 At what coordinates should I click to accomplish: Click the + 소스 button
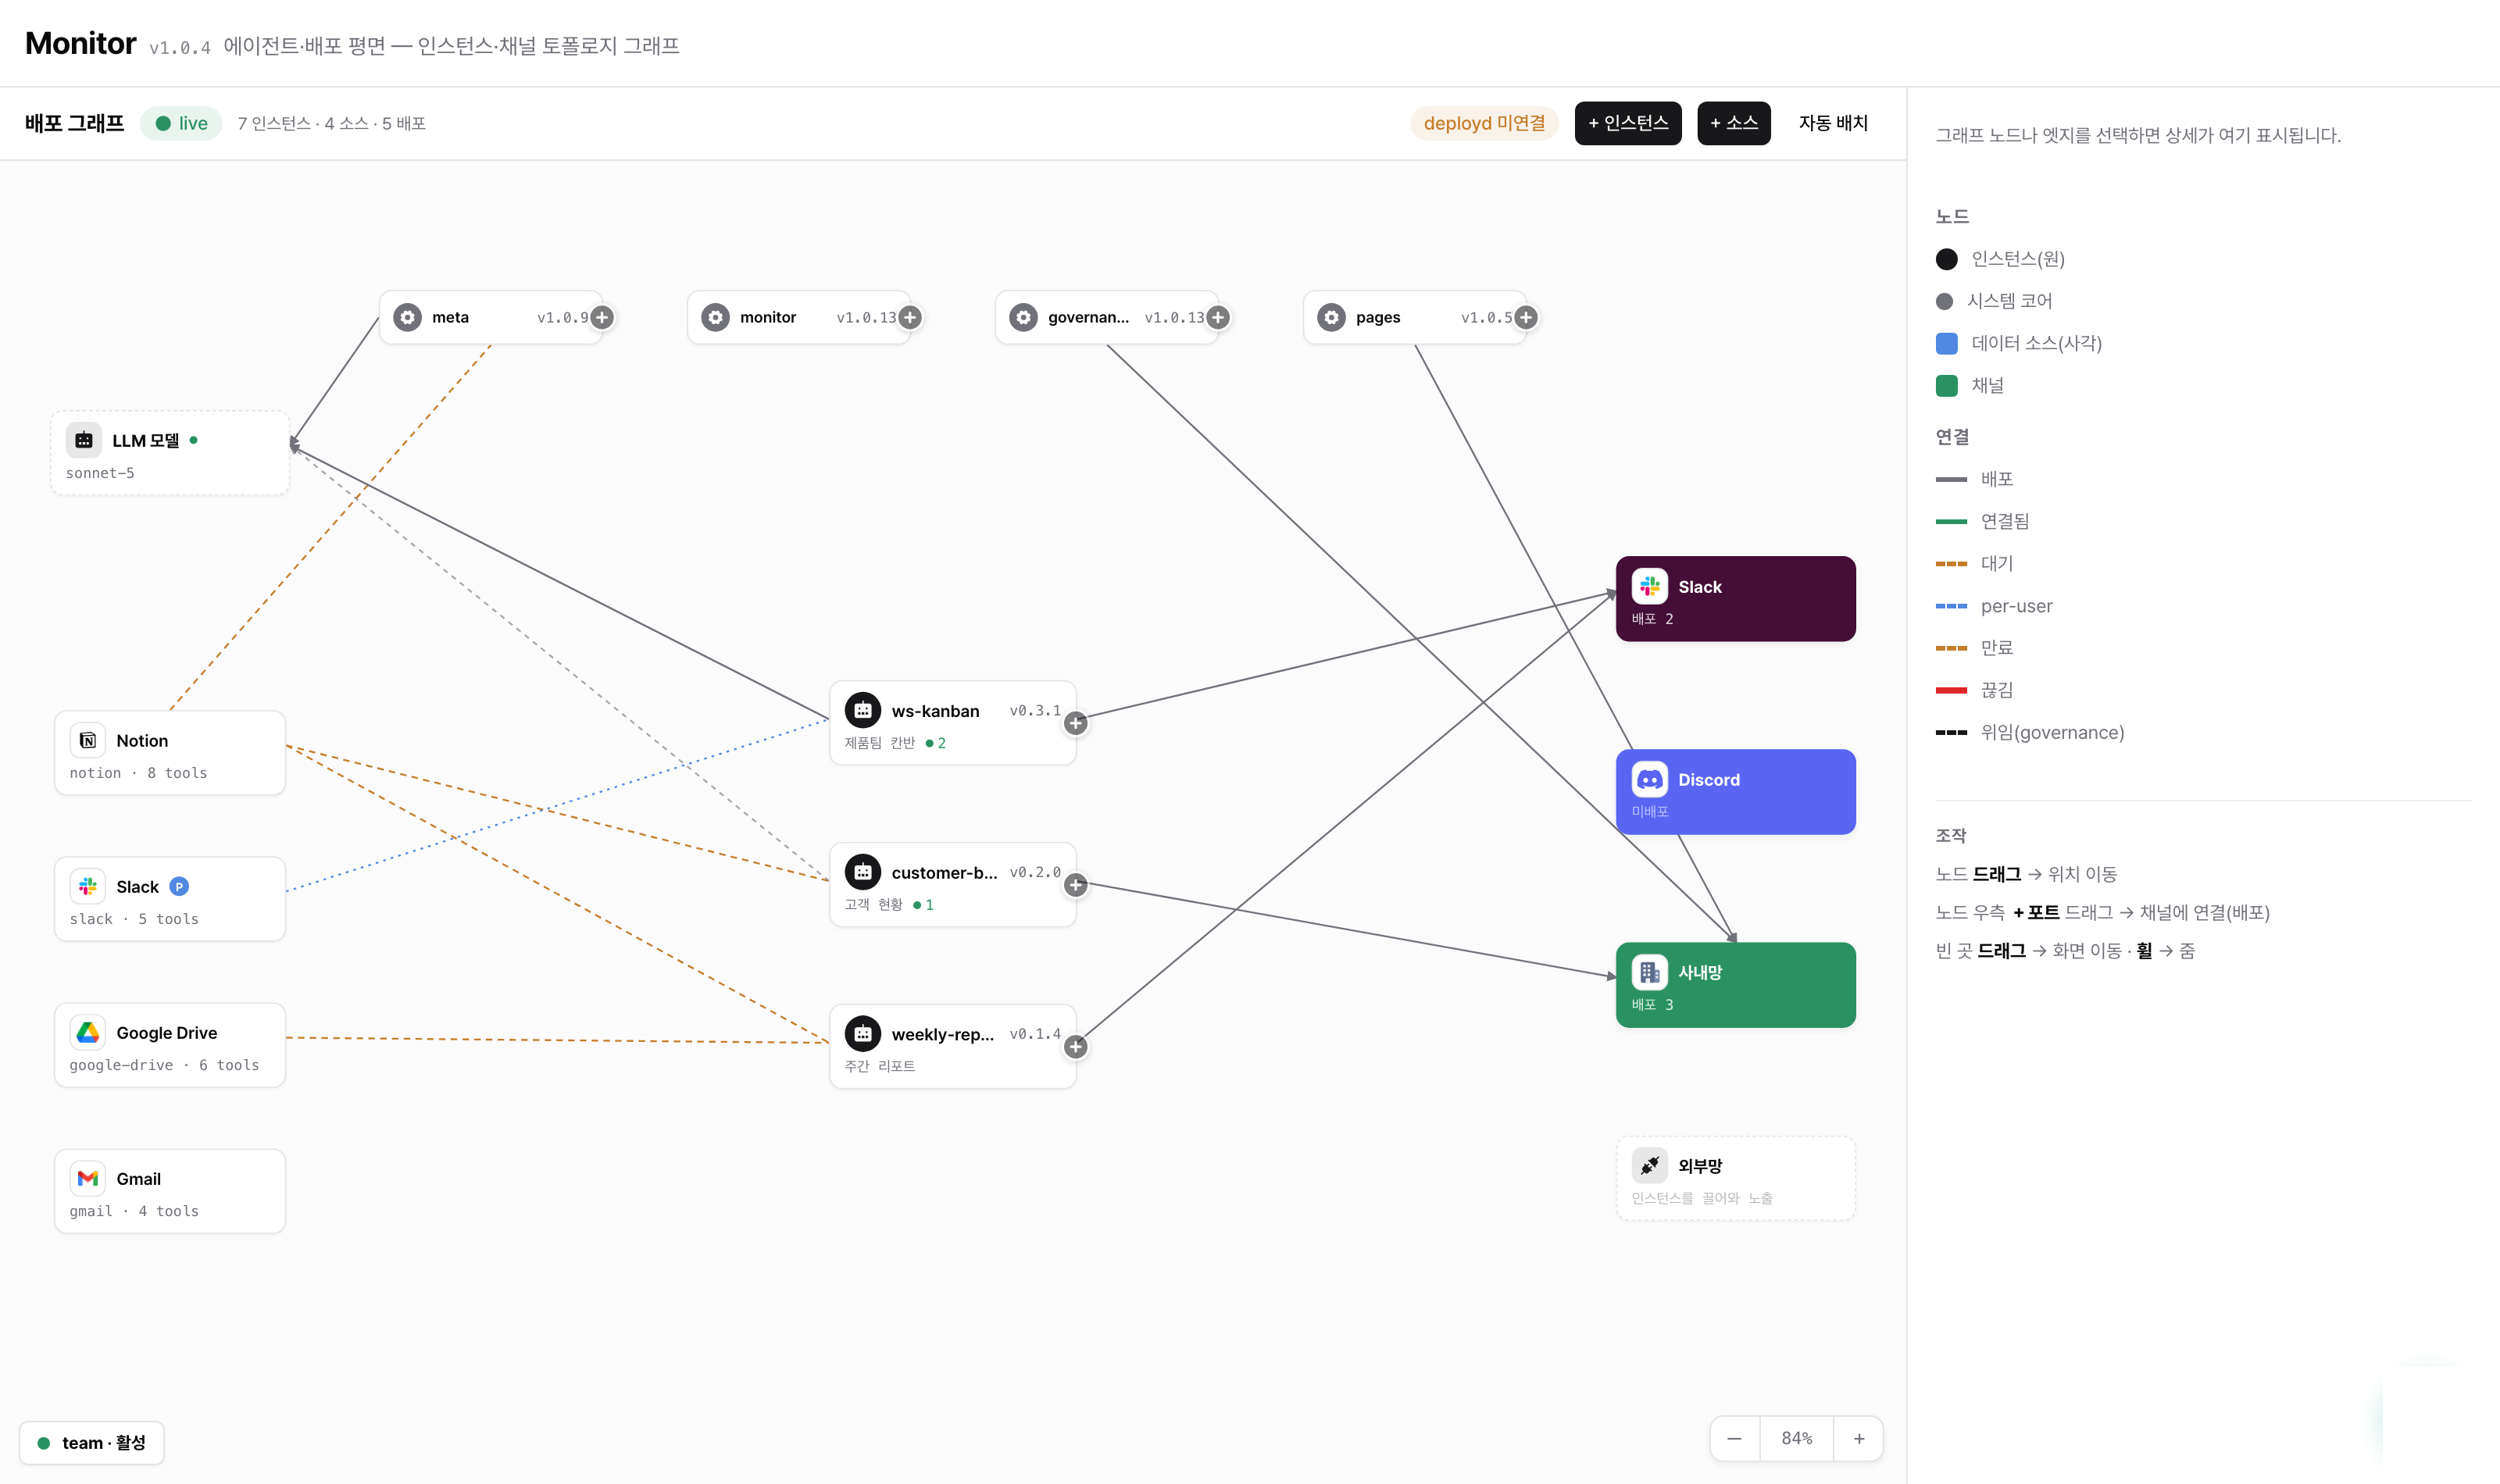[x=1734, y=123]
